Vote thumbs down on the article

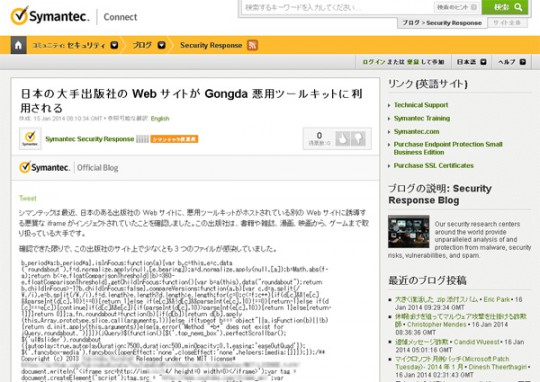coord(358,138)
